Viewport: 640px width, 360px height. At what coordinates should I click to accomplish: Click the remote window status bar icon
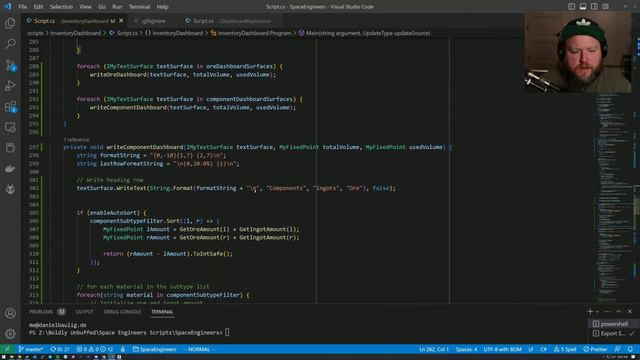tap(7, 349)
